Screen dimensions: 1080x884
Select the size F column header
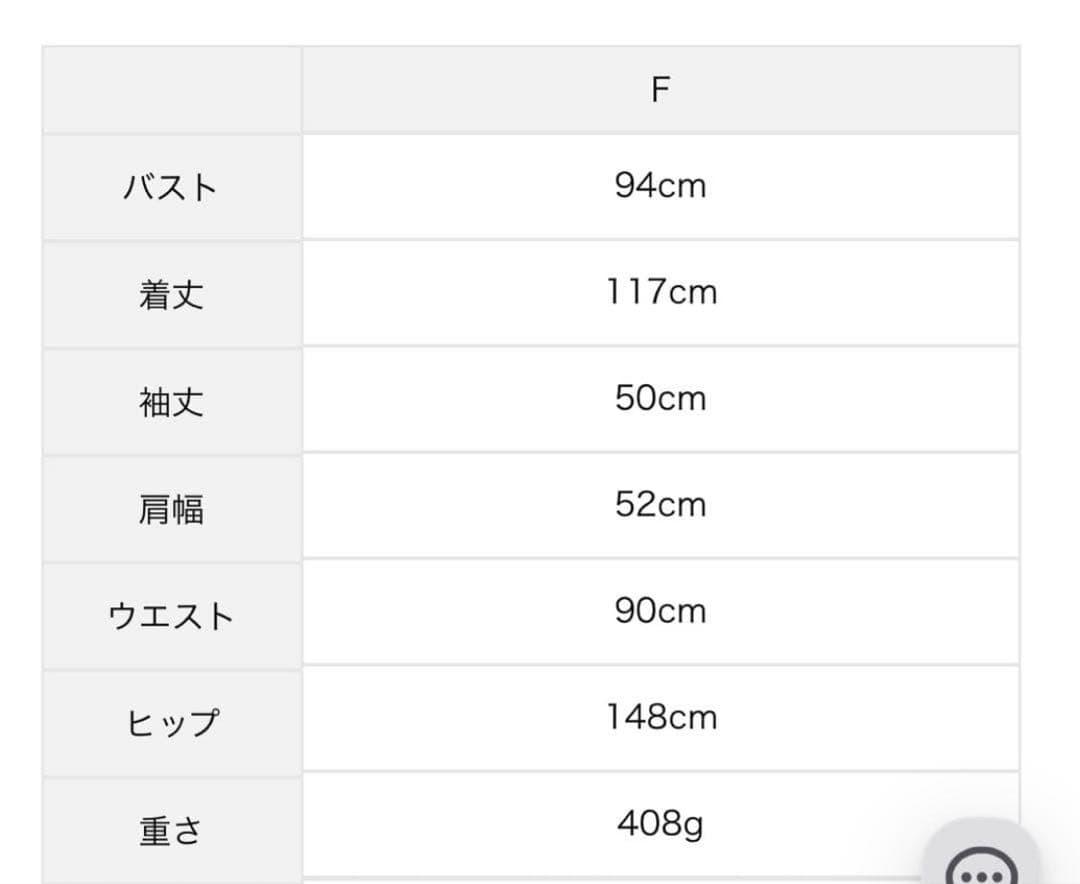tap(660, 87)
